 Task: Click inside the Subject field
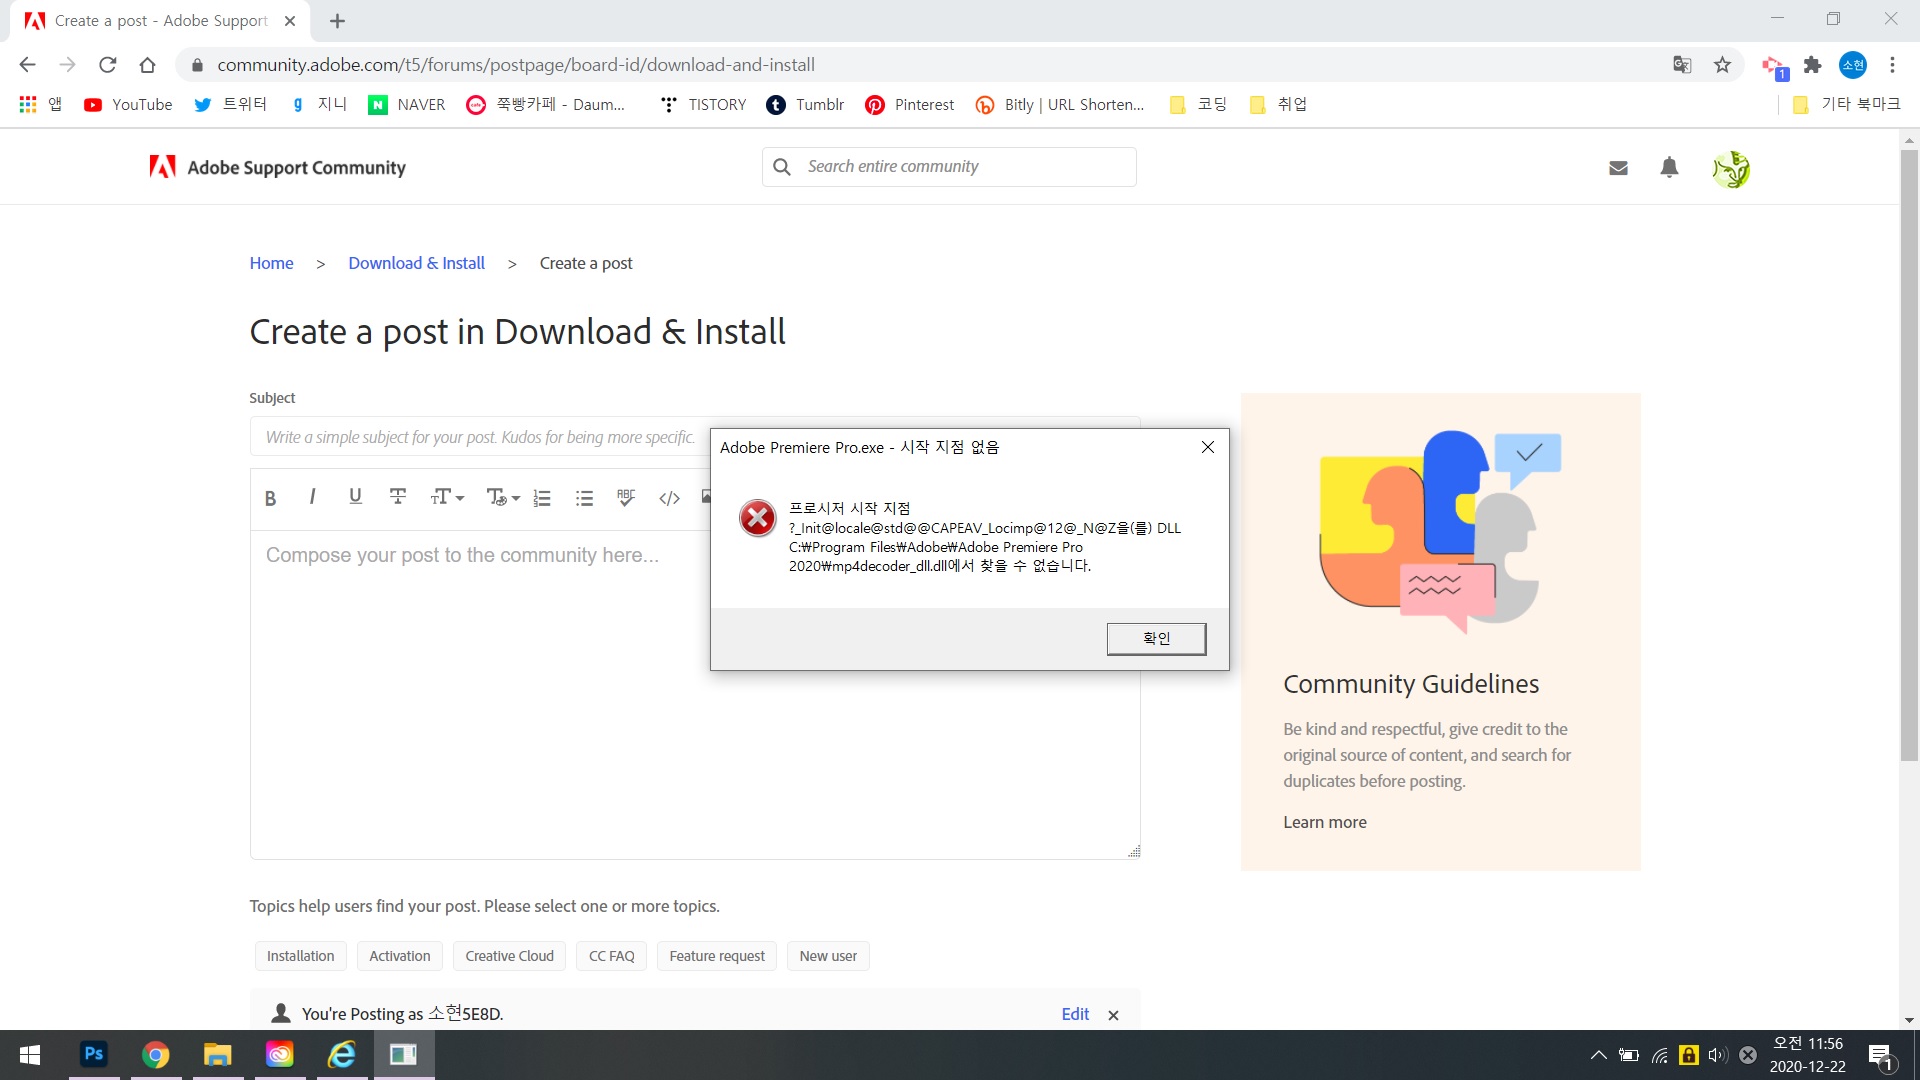[480, 437]
